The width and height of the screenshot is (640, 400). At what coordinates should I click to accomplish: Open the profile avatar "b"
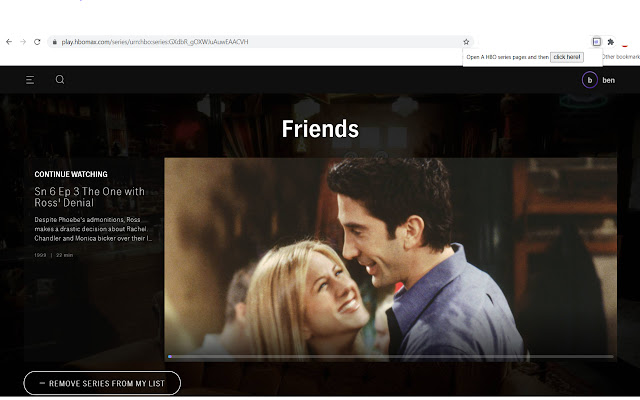pos(589,80)
